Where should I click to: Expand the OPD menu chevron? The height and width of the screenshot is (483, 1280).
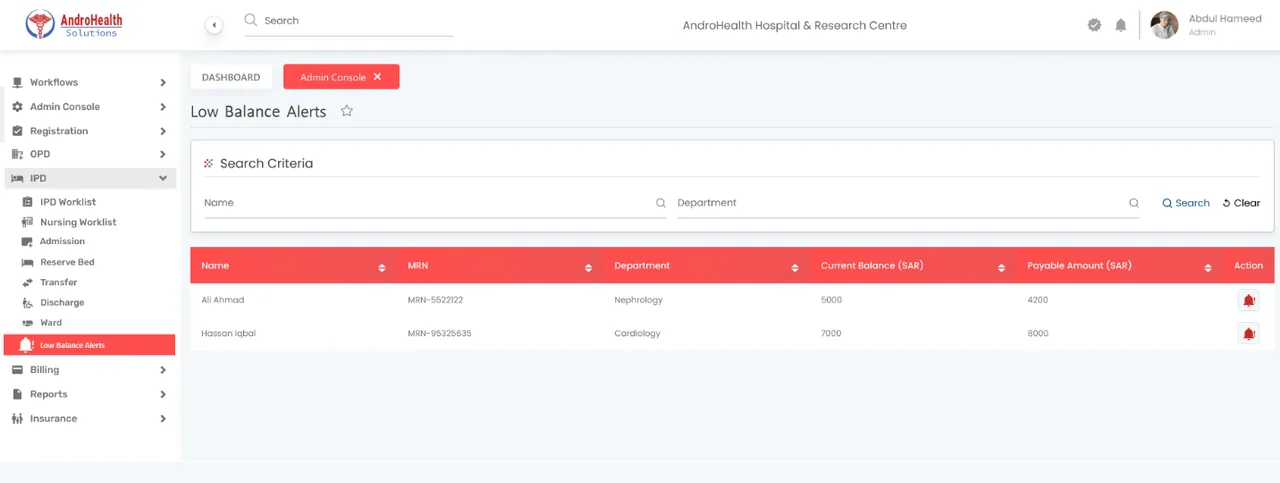[163, 154]
